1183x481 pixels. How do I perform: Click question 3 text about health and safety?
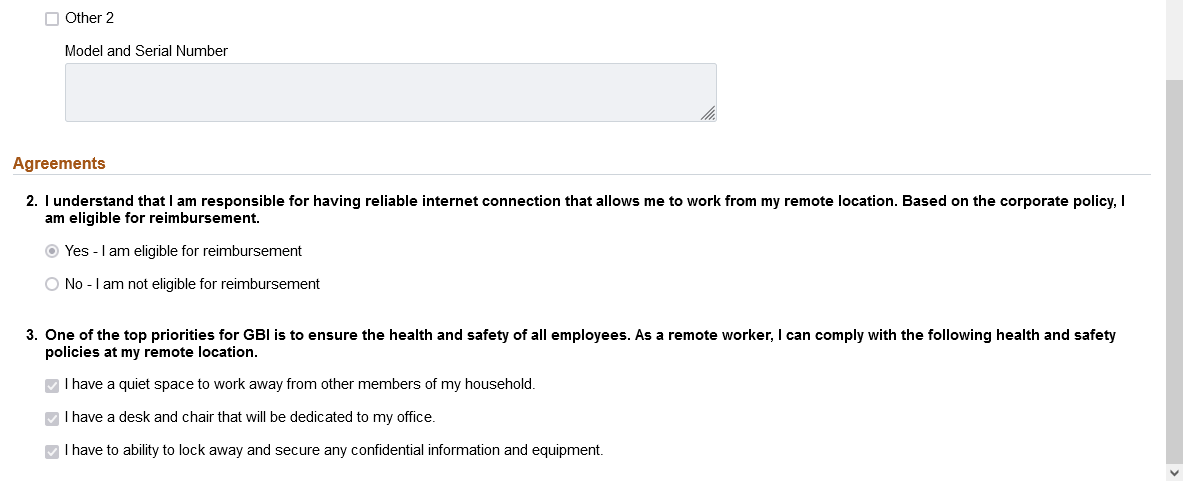[x=580, y=343]
